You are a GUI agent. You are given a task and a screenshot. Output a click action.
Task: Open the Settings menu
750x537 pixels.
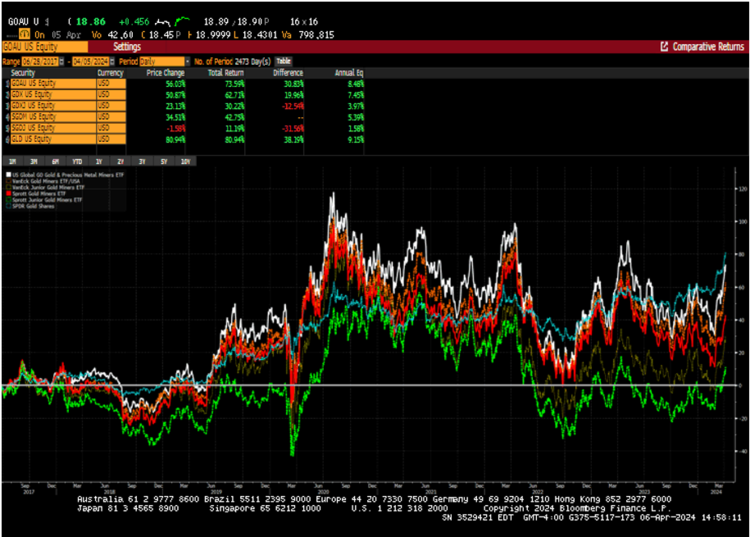click(x=127, y=47)
